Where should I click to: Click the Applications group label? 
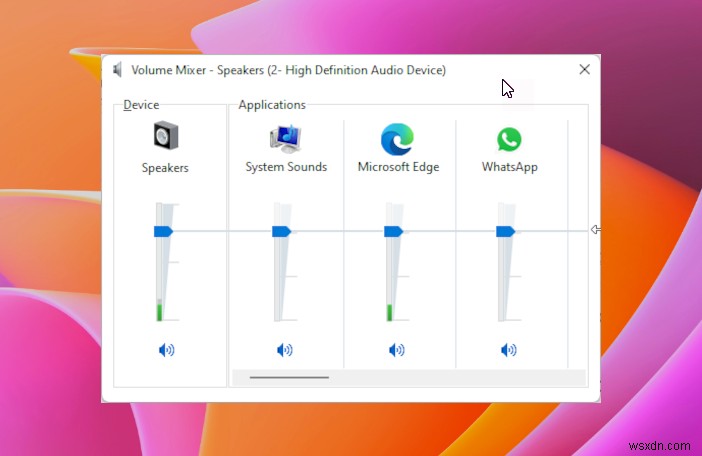click(x=272, y=105)
